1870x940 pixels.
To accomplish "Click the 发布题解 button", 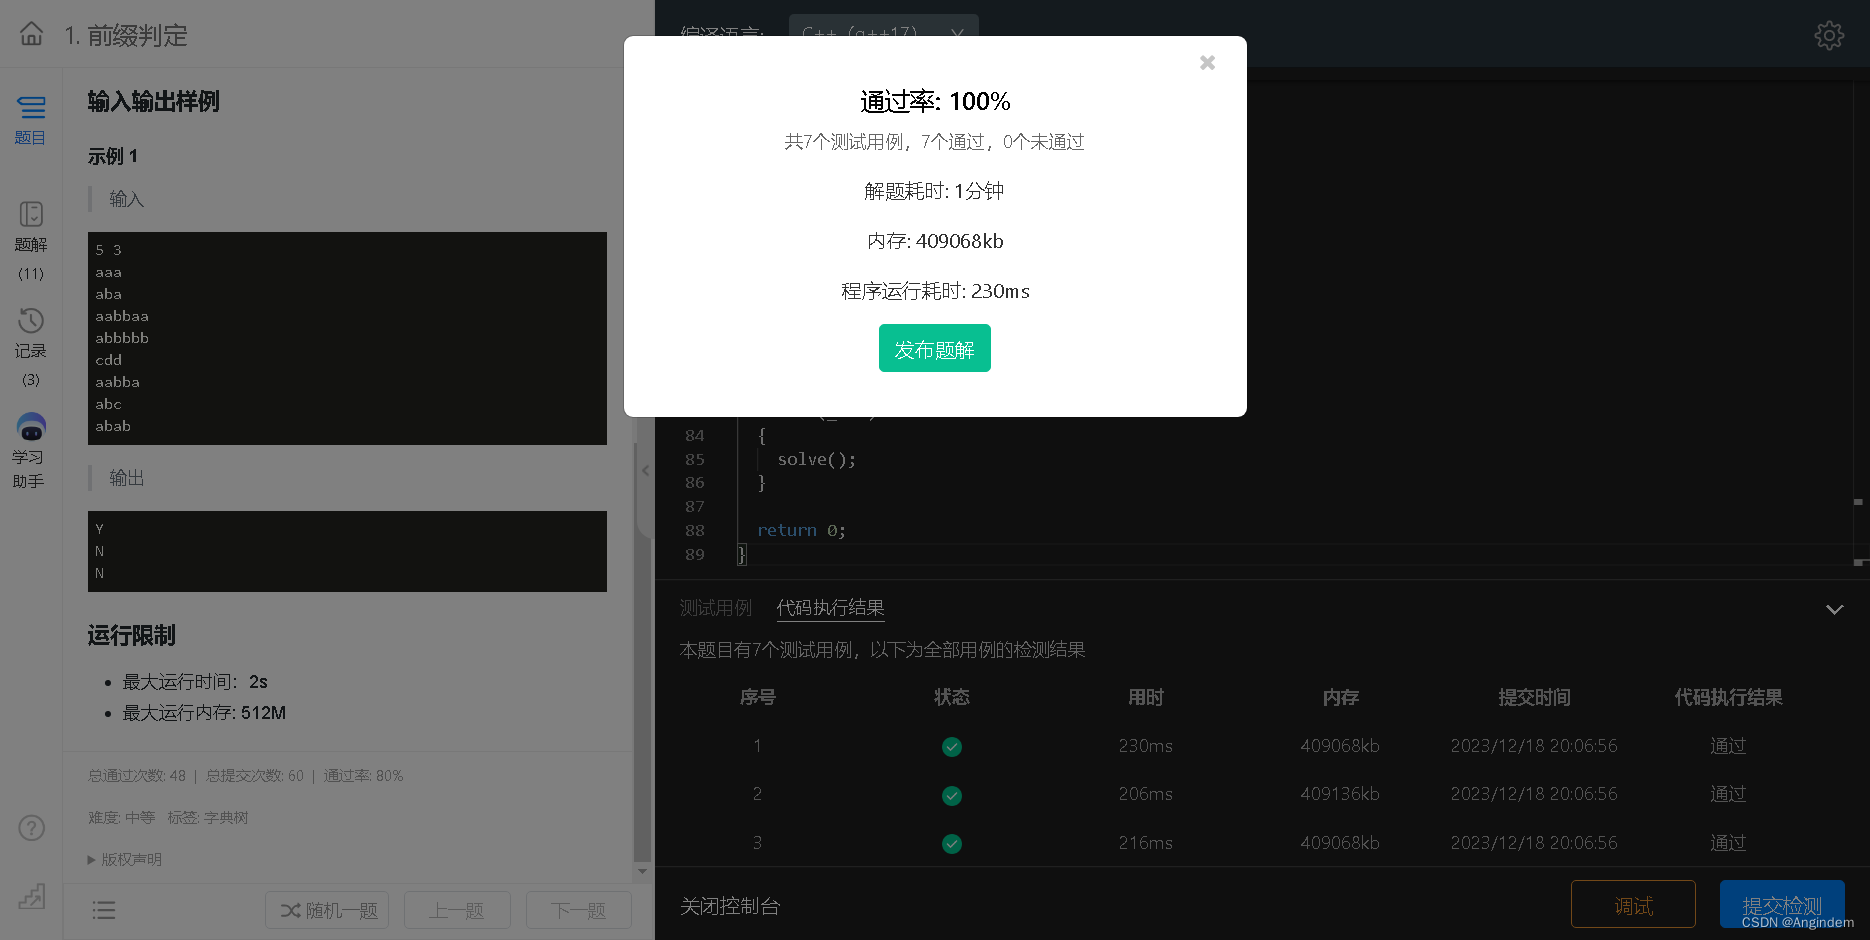I will [935, 348].
